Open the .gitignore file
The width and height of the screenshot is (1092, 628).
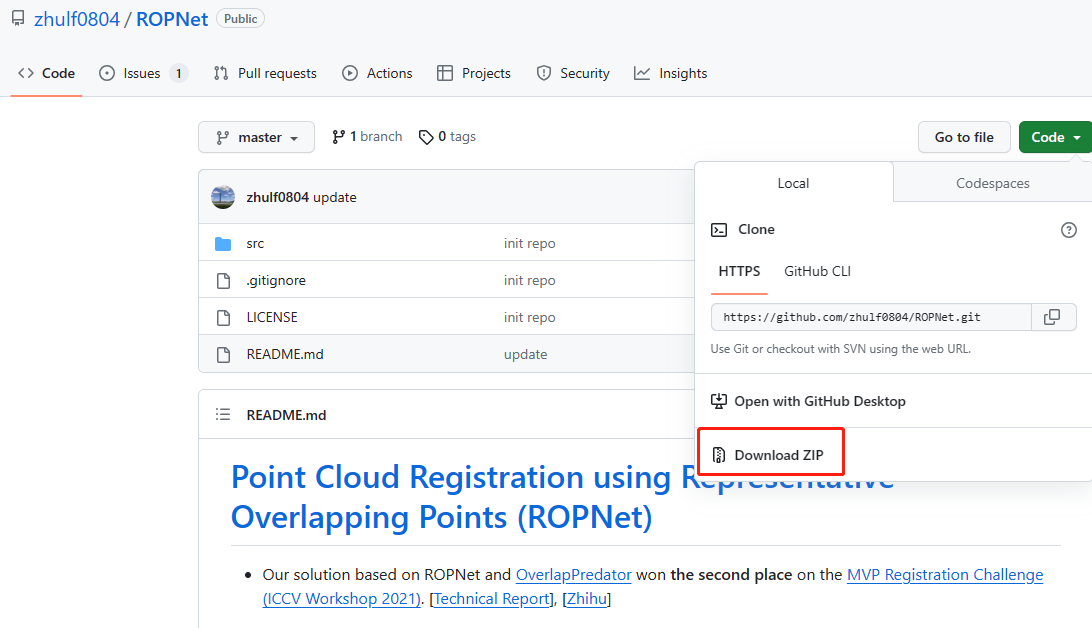(276, 281)
